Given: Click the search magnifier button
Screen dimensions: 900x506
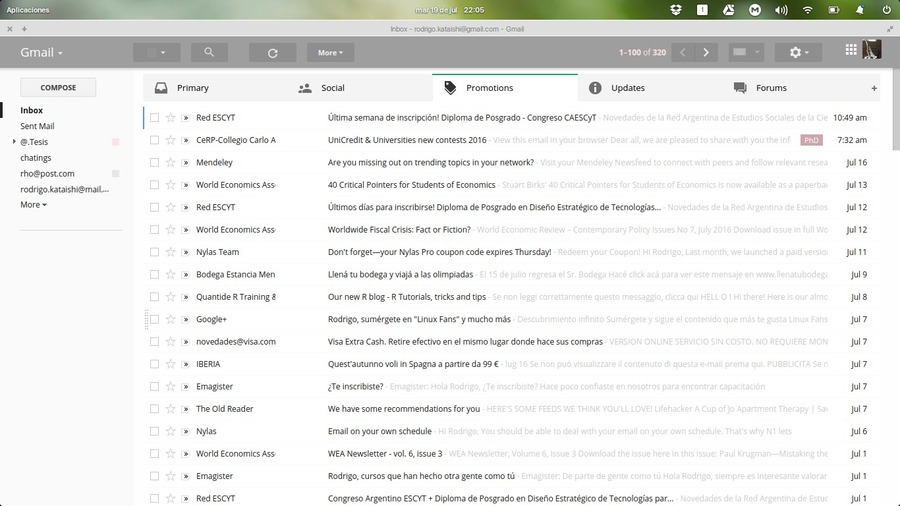Looking at the screenshot, I should (210, 52).
